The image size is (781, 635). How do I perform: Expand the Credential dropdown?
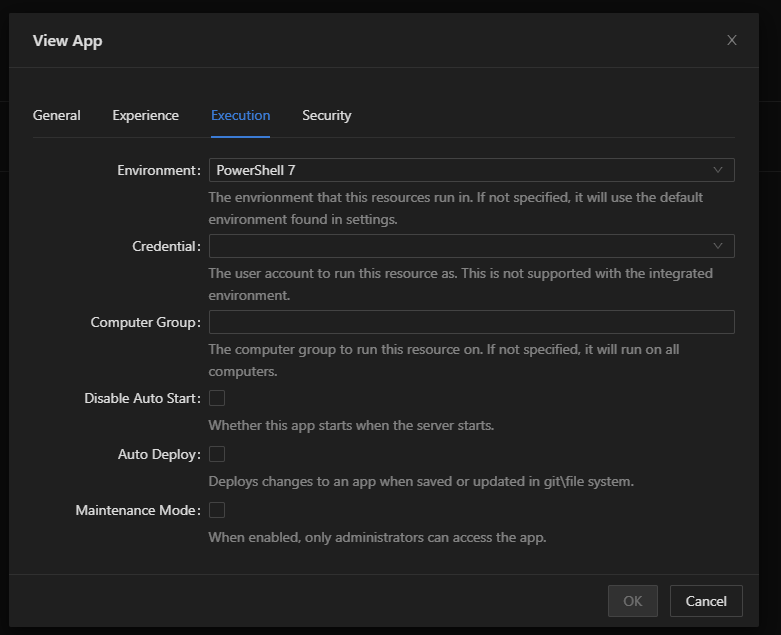pos(471,246)
